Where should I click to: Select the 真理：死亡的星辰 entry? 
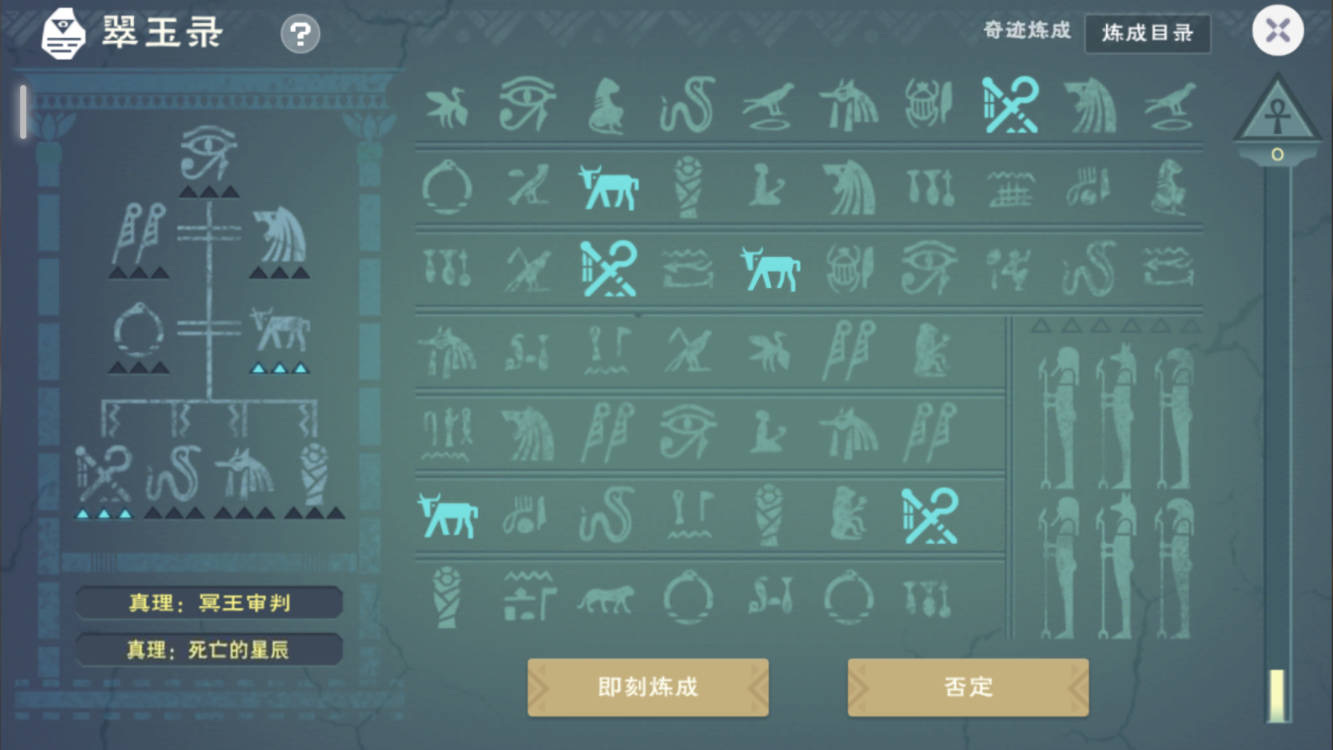click(209, 650)
